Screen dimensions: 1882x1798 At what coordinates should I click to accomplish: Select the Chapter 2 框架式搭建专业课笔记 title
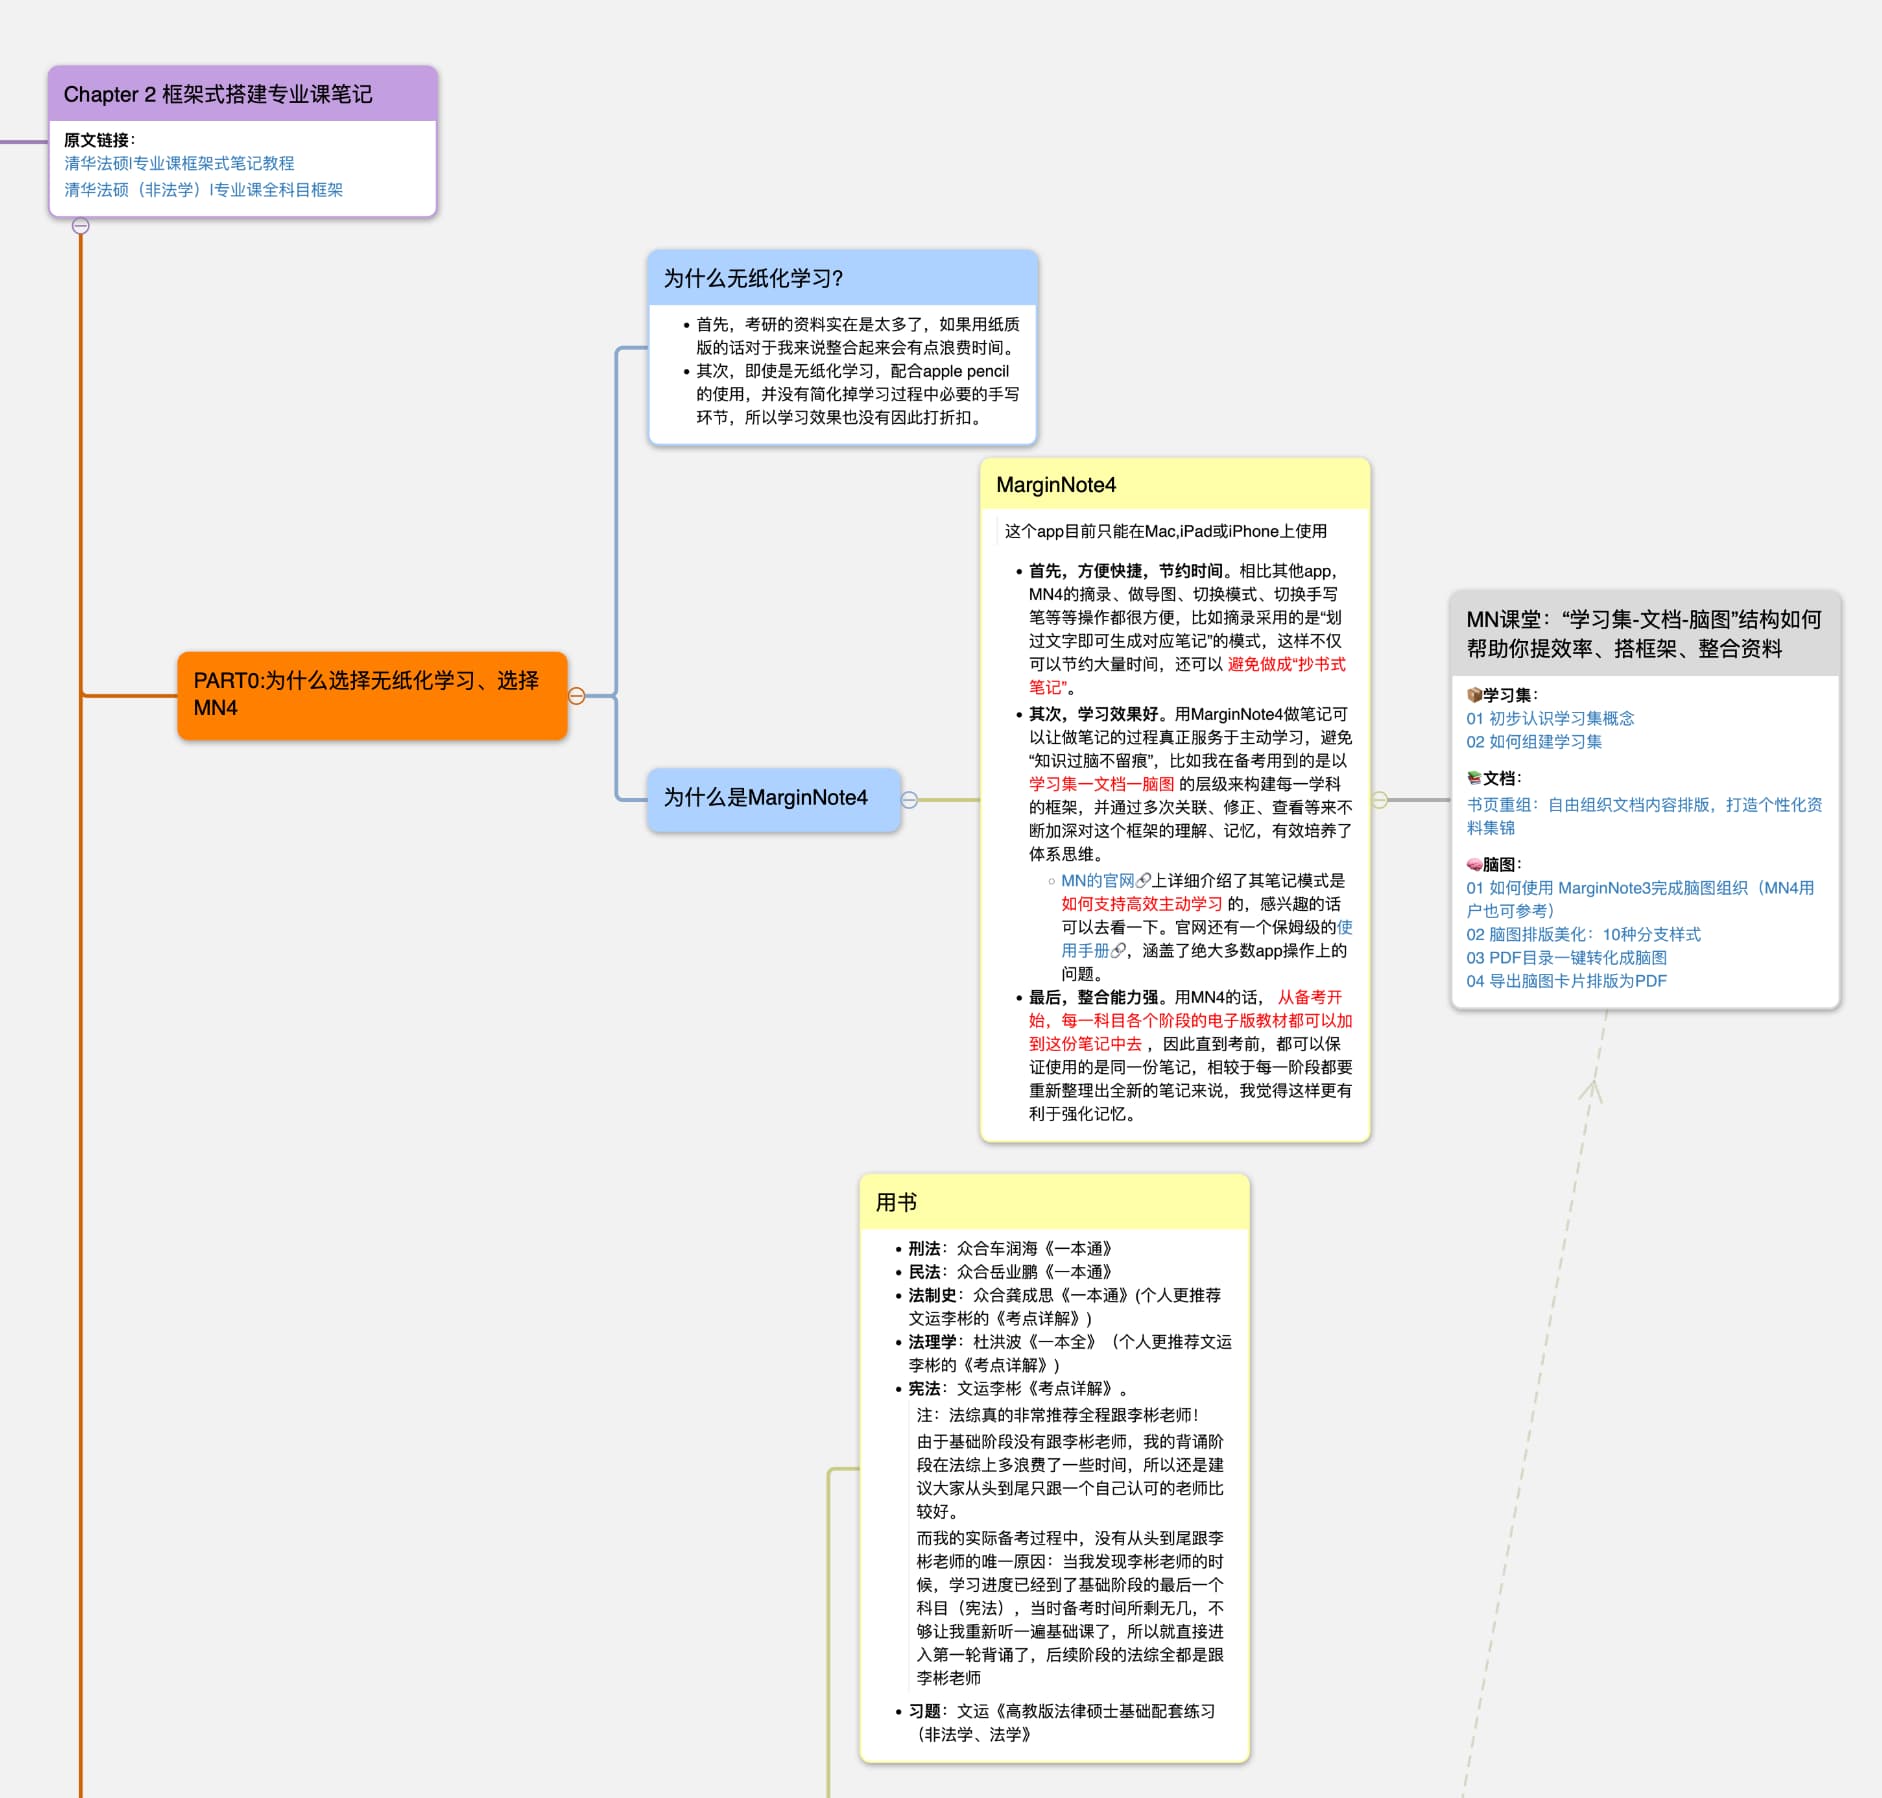pyautogui.click(x=218, y=94)
